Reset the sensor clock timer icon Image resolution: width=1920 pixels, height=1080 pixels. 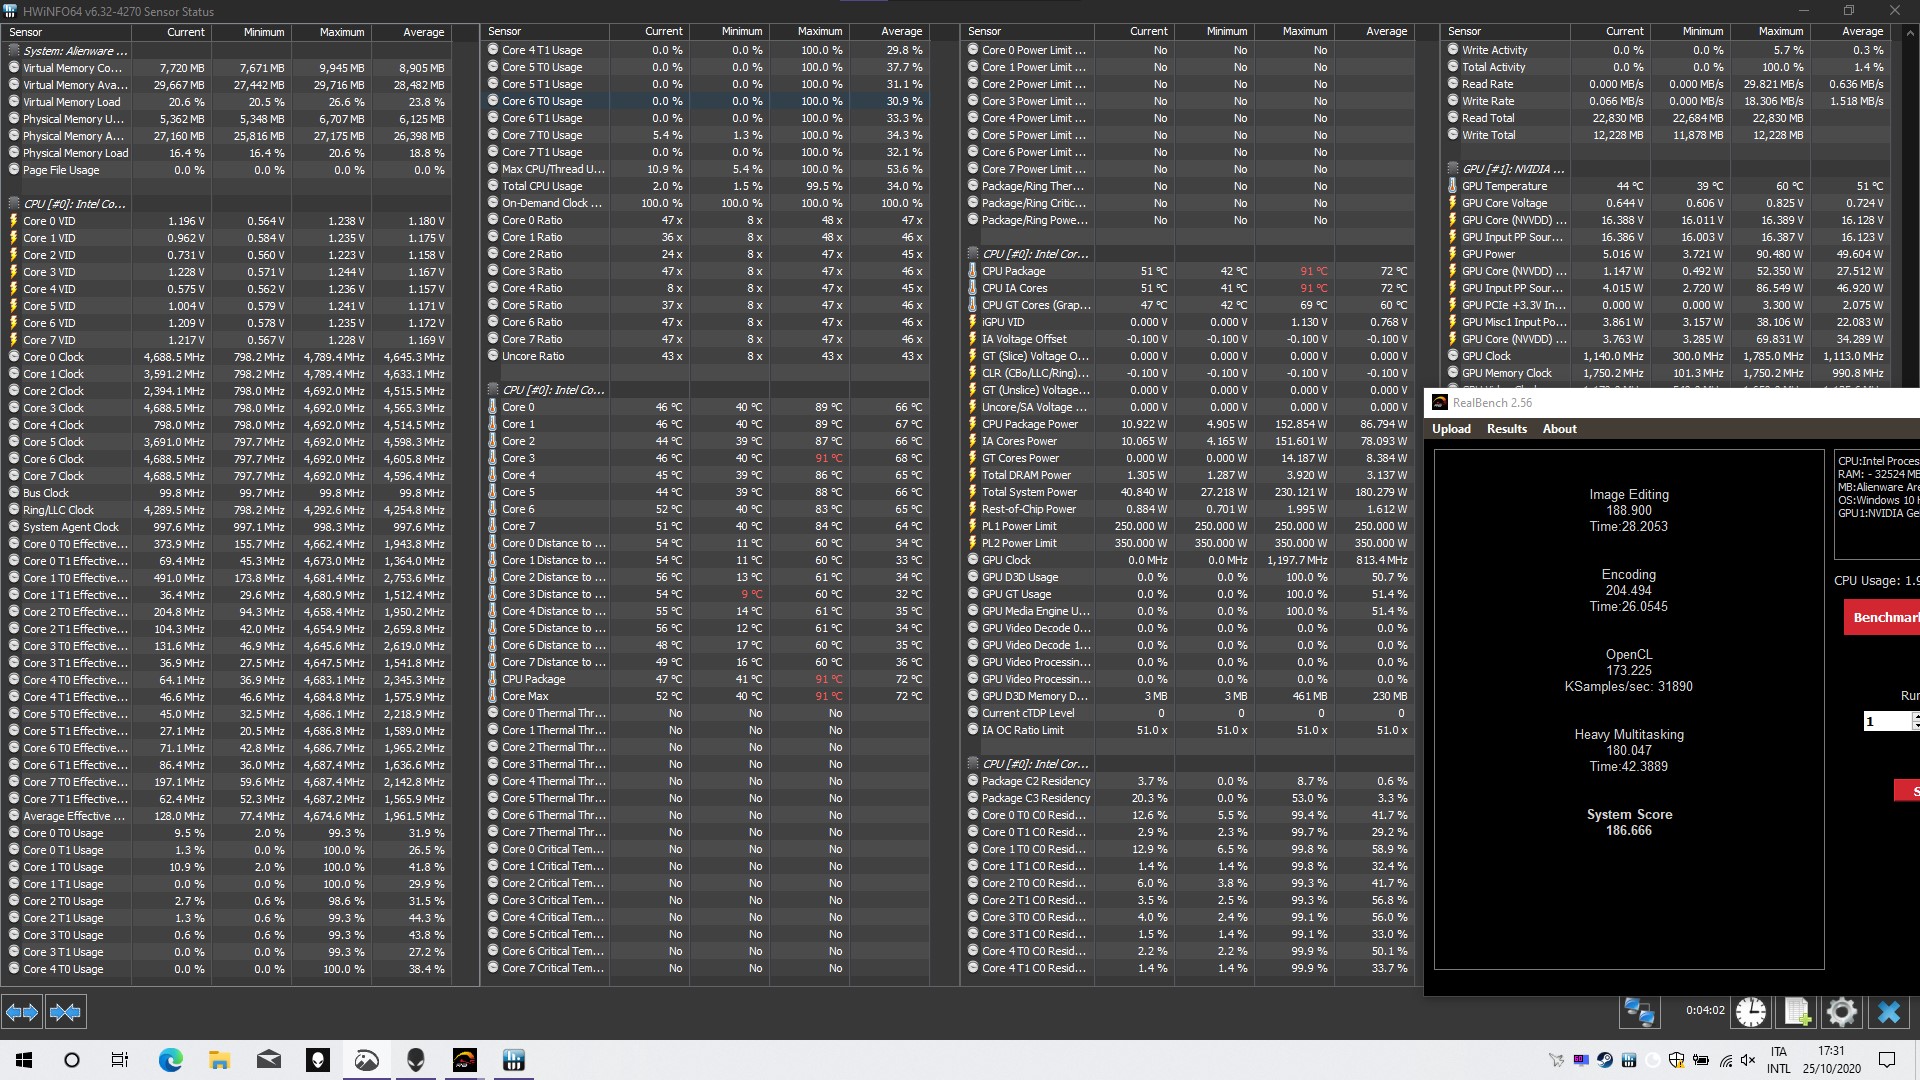coord(1751,1012)
